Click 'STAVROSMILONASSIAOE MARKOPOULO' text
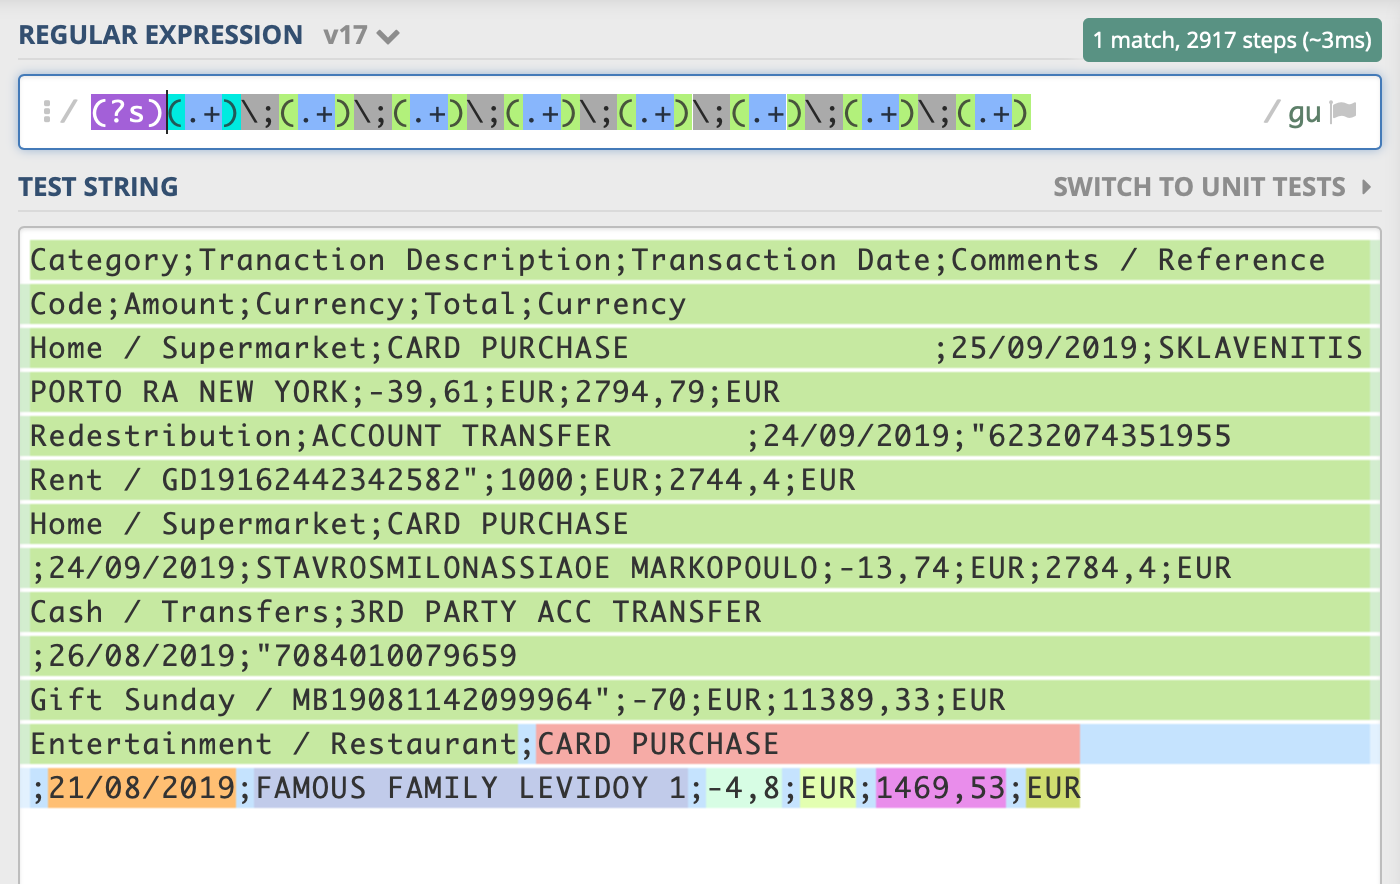The width and height of the screenshot is (1400, 884). [537, 568]
